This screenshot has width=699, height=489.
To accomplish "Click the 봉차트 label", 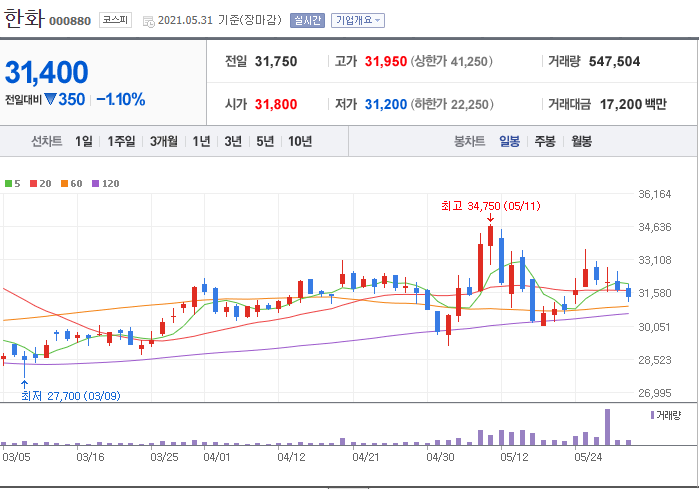I will click(x=469, y=142).
